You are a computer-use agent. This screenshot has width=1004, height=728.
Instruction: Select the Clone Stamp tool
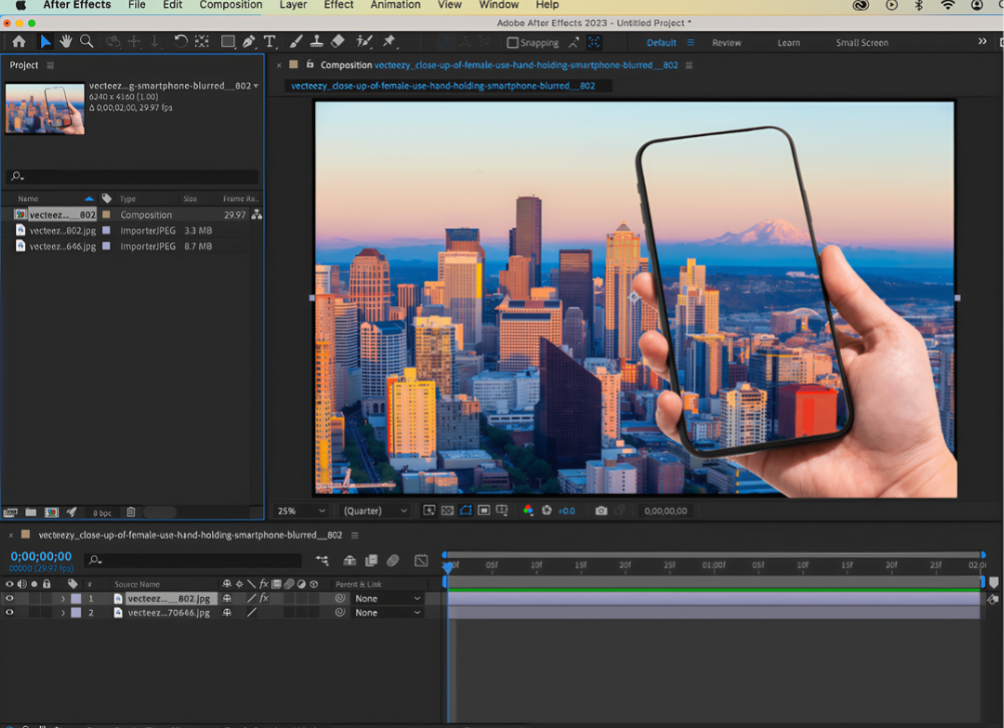(x=317, y=42)
